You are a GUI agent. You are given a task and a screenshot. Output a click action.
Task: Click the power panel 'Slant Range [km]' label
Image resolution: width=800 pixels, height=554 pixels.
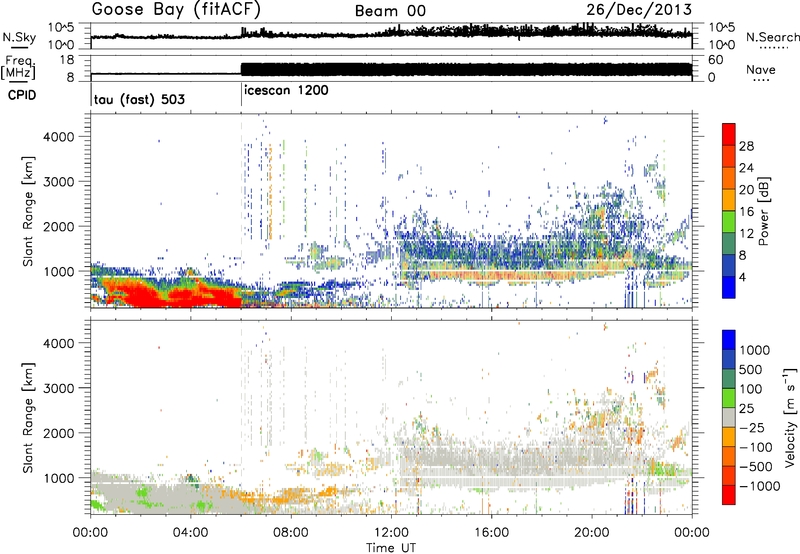pyautogui.click(x=28, y=211)
